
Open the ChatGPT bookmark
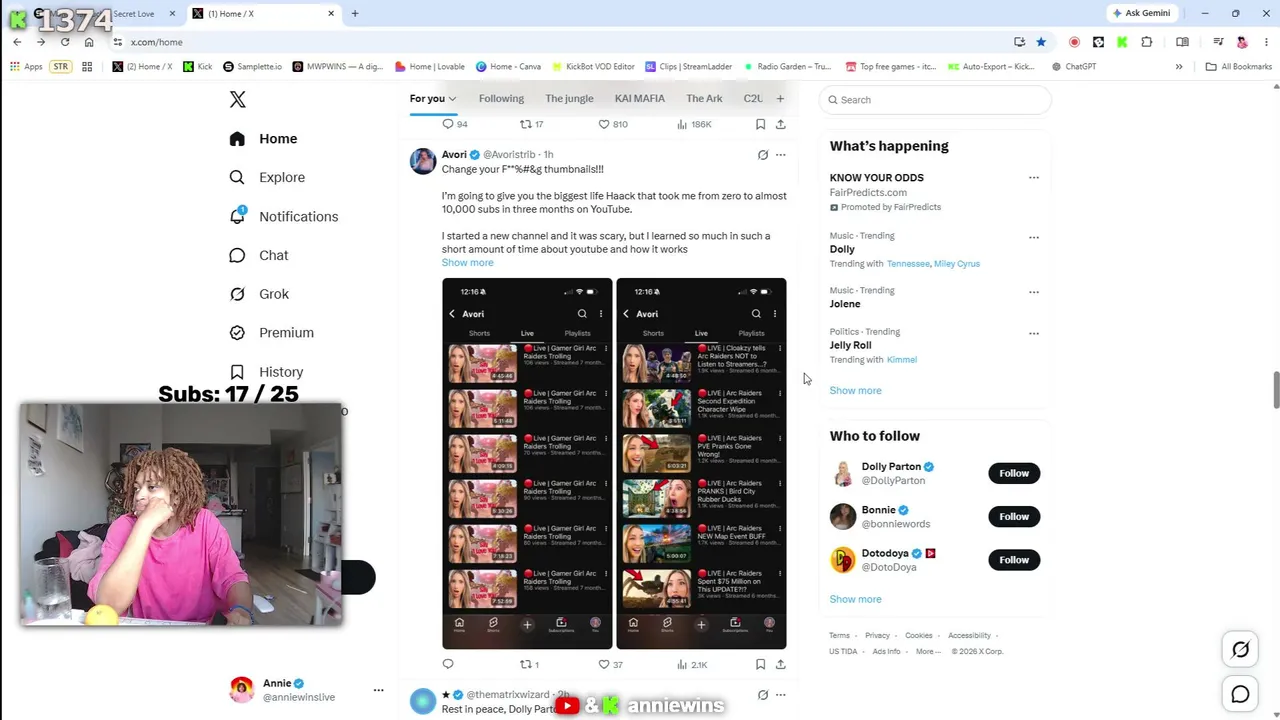1074,67
